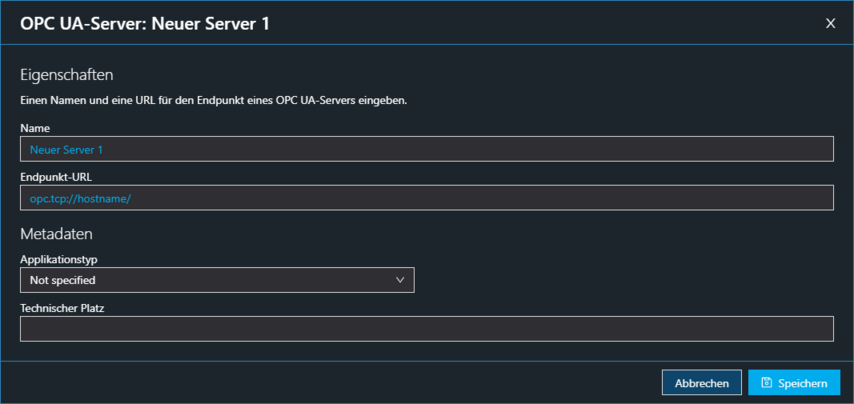Viewport: 854px width, 404px height.
Task: Click the Applikationstyp label
Action: (59, 259)
